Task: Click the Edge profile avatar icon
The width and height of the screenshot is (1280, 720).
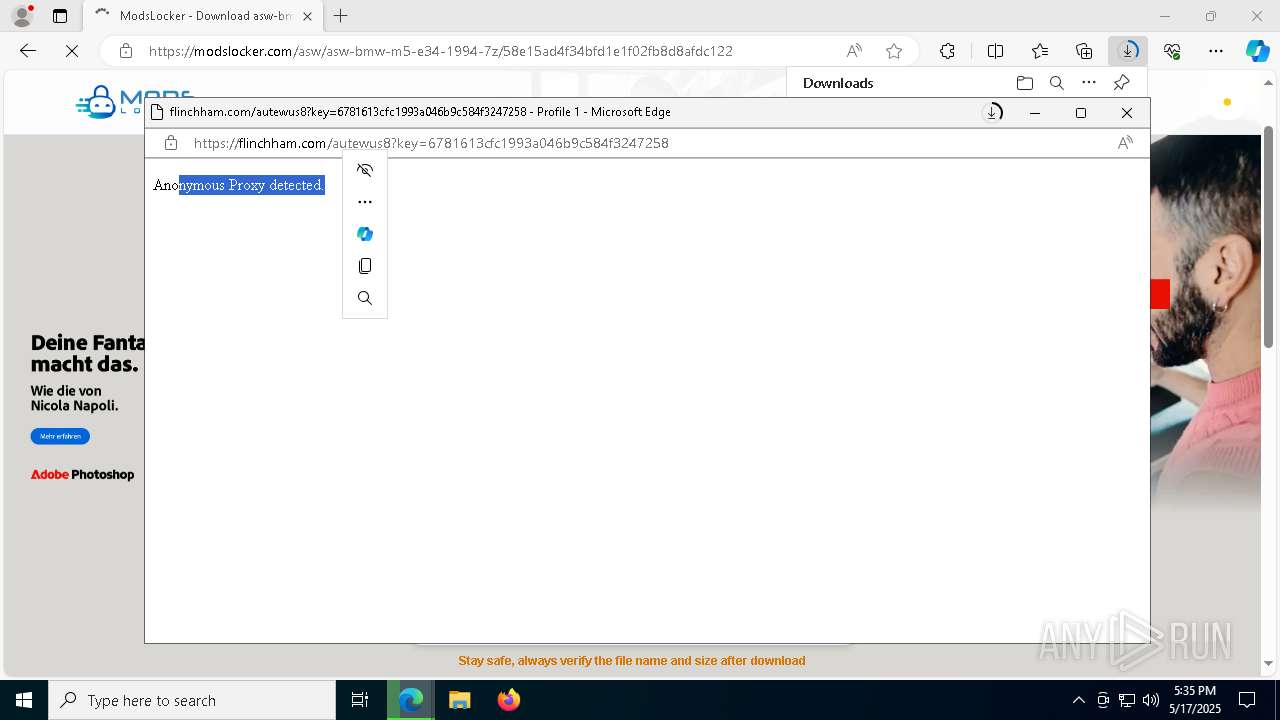Action: [x=22, y=16]
